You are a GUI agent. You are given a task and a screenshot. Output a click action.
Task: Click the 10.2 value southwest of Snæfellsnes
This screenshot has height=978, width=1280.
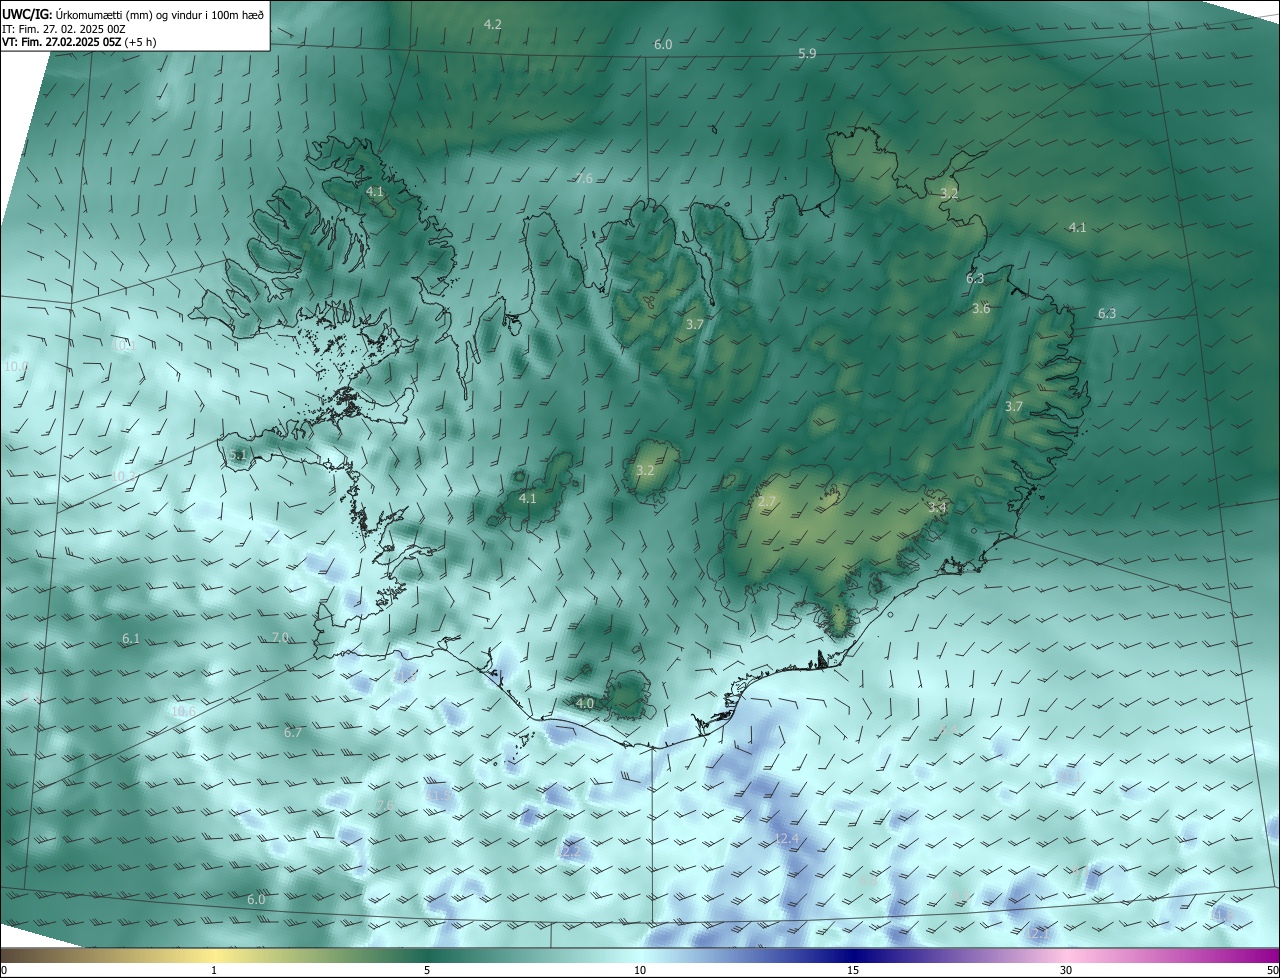[x=124, y=476]
